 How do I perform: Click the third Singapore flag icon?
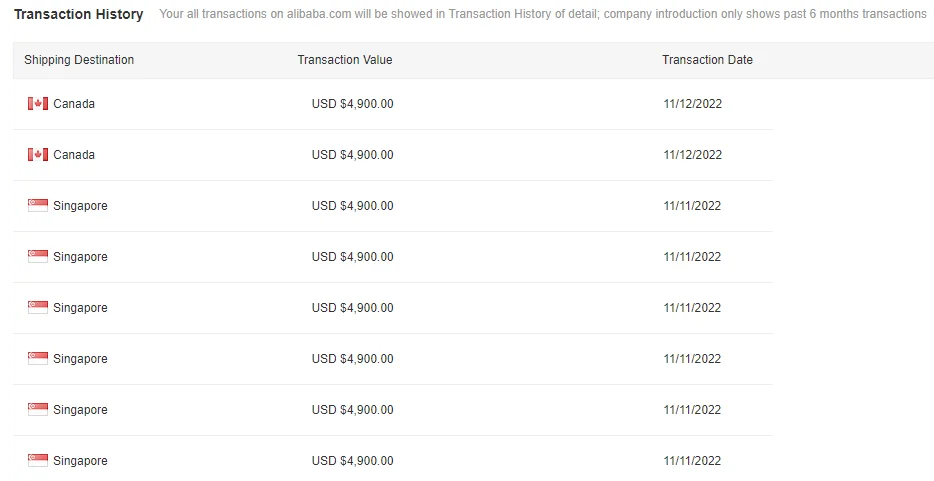point(38,307)
